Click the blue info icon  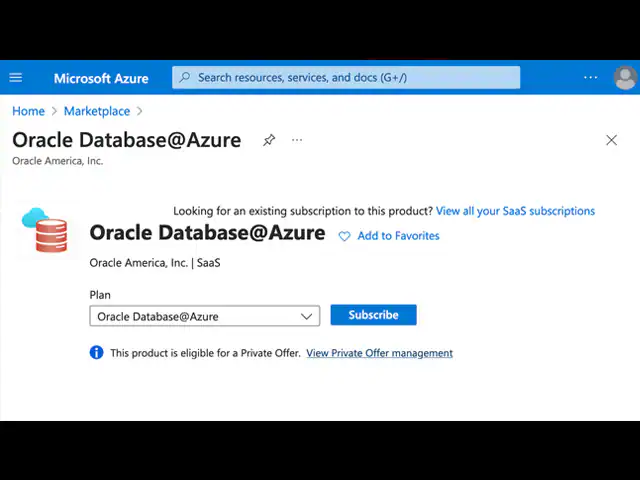96,353
